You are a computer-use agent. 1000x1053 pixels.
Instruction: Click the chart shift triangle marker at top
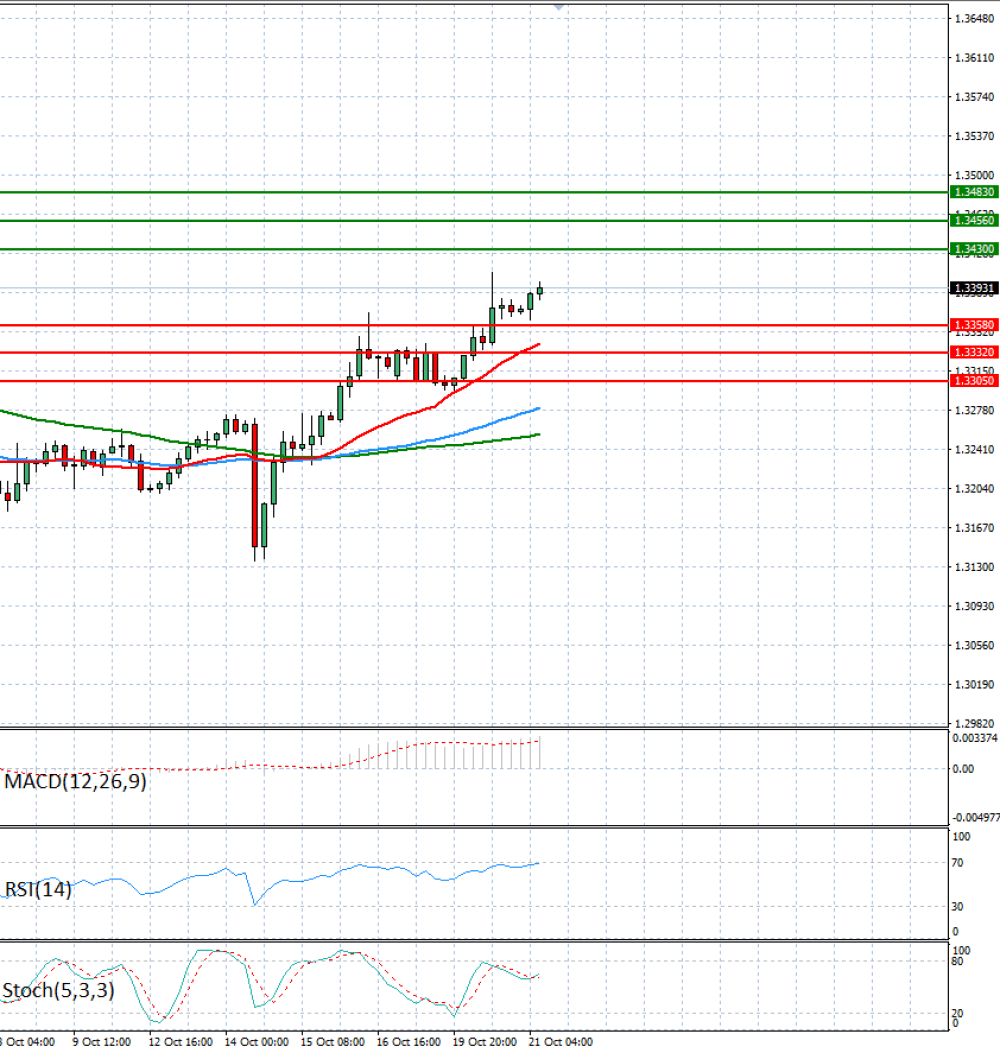(x=559, y=7)
